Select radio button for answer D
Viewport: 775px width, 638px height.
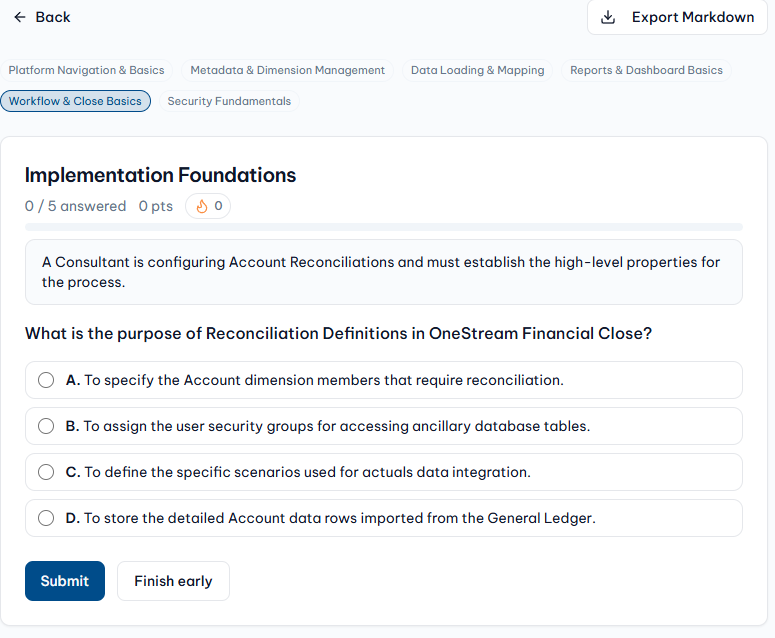click(x=46, y=518)
